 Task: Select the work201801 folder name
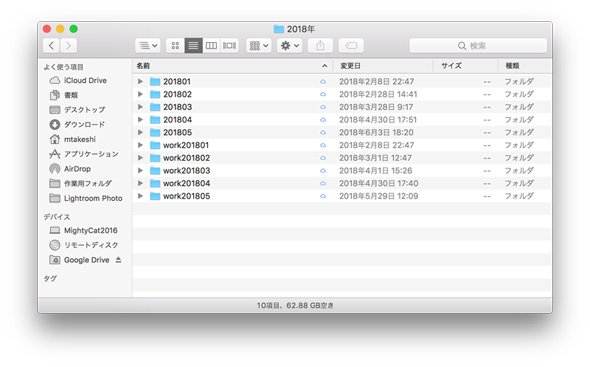coord(186,145)
